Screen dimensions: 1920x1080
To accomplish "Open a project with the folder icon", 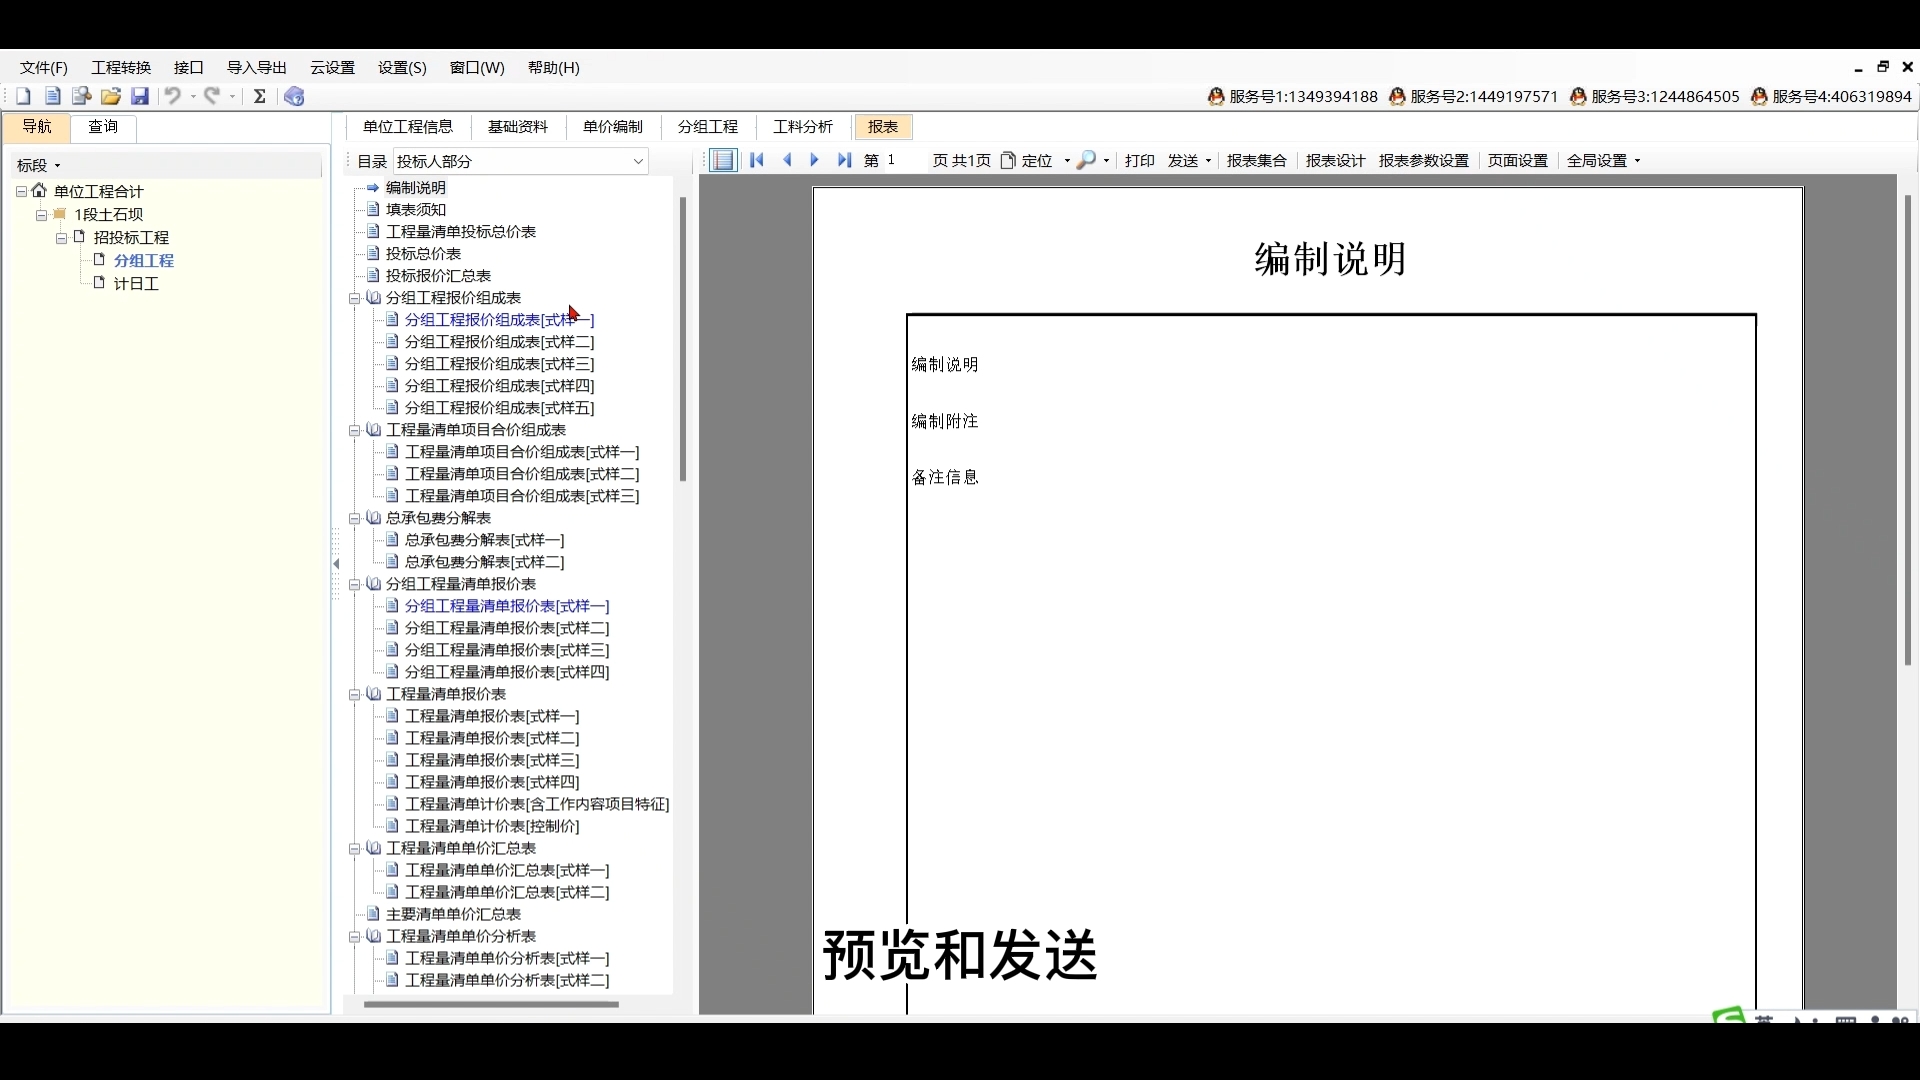I will 111,96.
